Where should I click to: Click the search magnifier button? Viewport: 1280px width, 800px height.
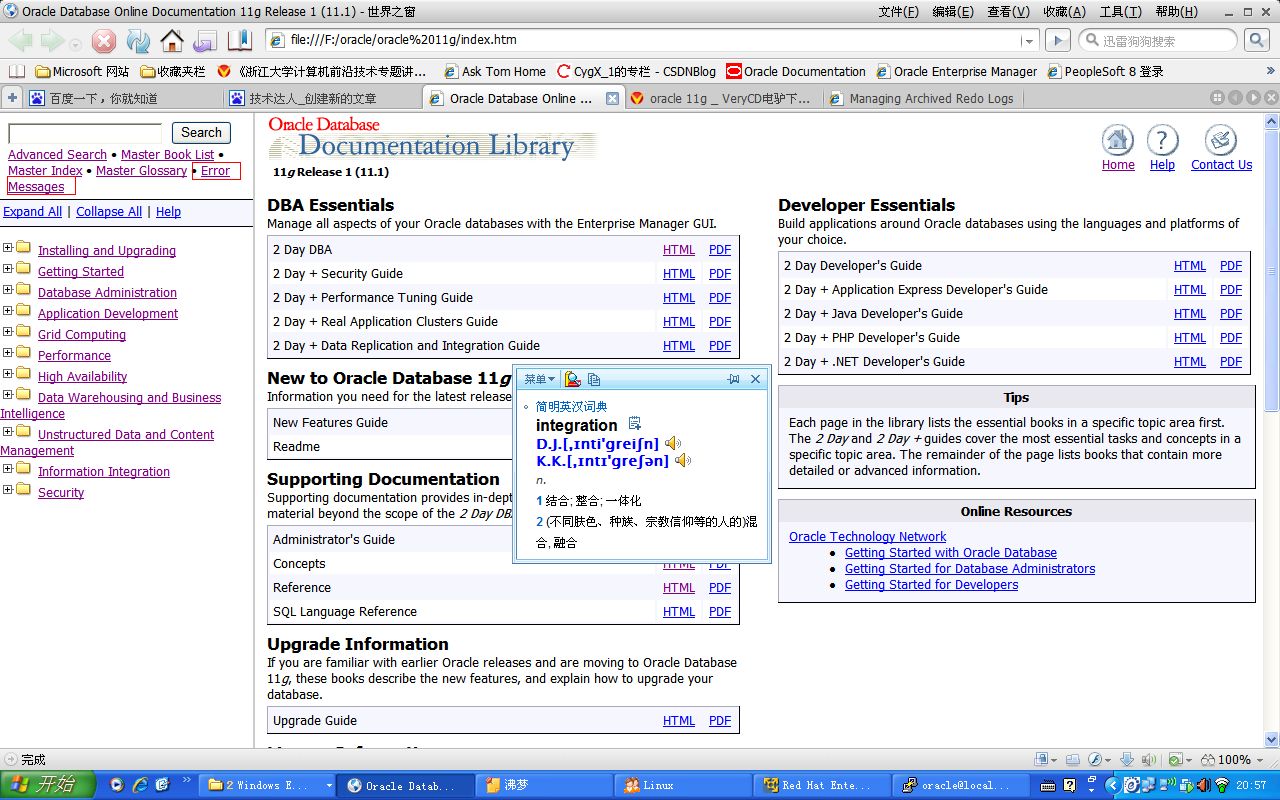[1257, 40]
